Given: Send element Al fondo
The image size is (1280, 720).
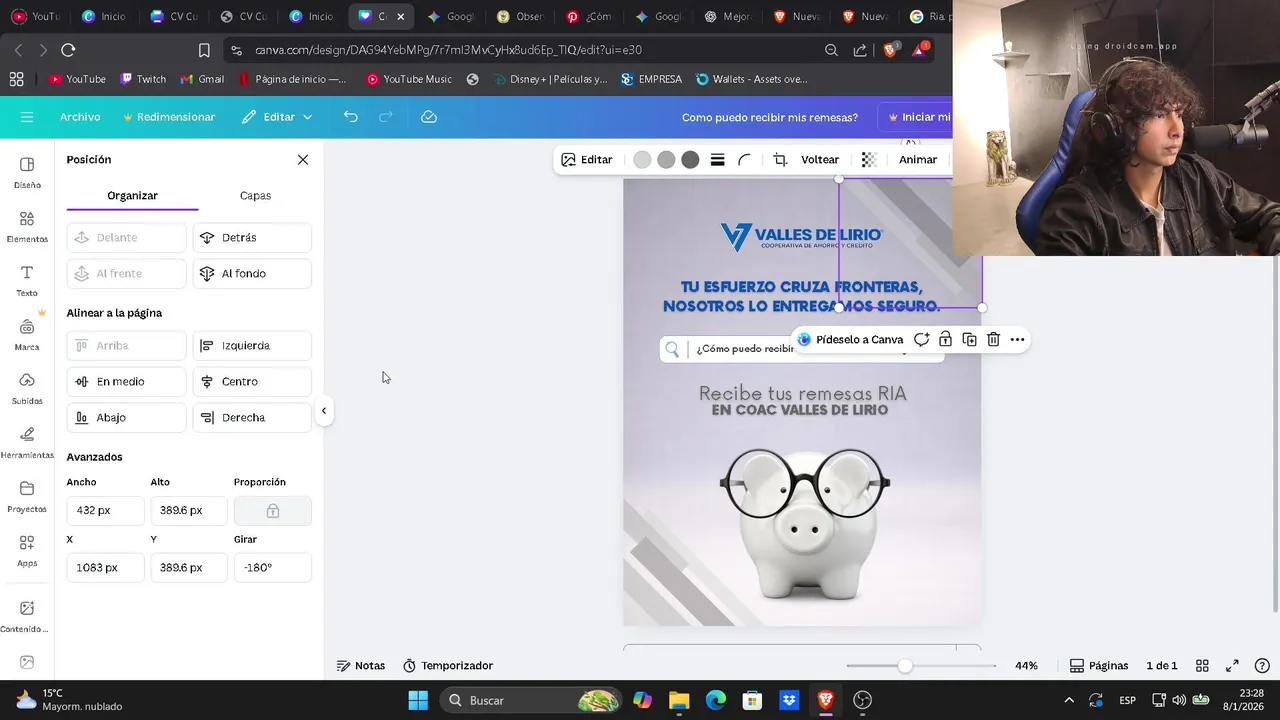Looking at the screenshot, I should click(x=252, y=274).
